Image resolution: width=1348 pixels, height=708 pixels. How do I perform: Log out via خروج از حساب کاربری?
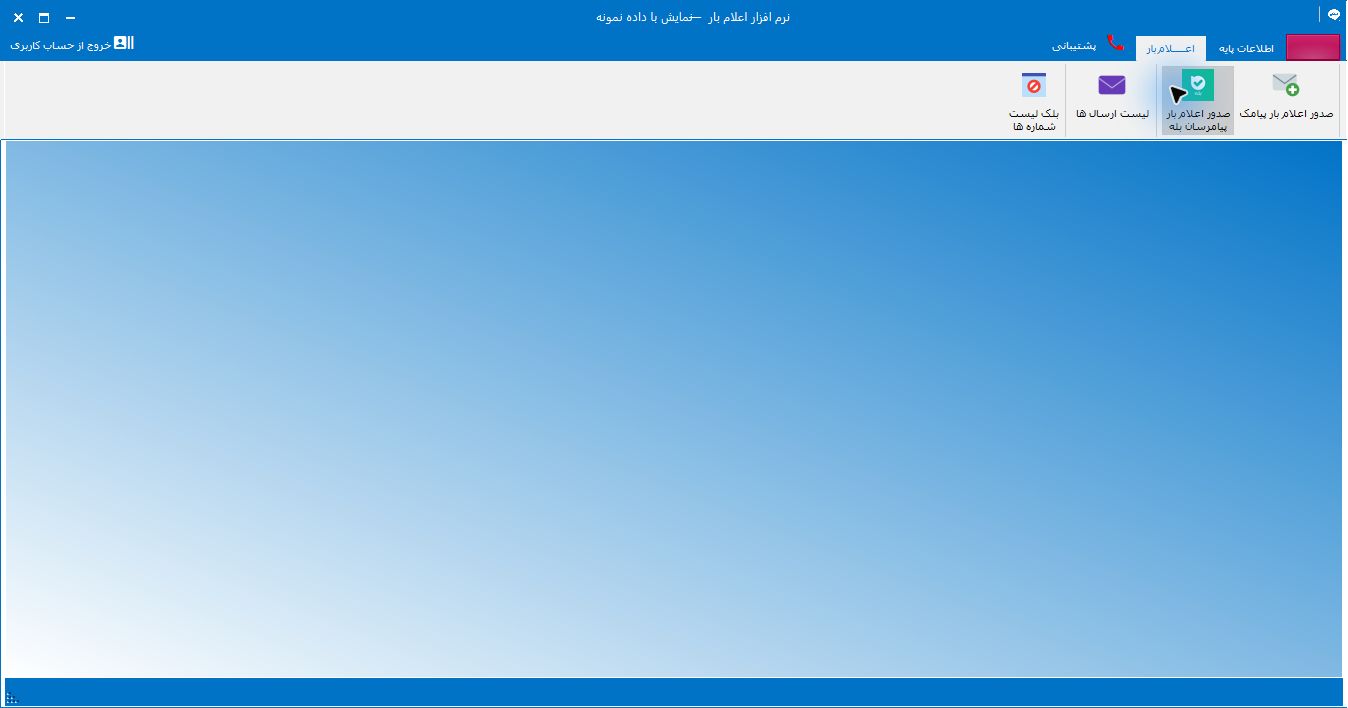point(60,46)
